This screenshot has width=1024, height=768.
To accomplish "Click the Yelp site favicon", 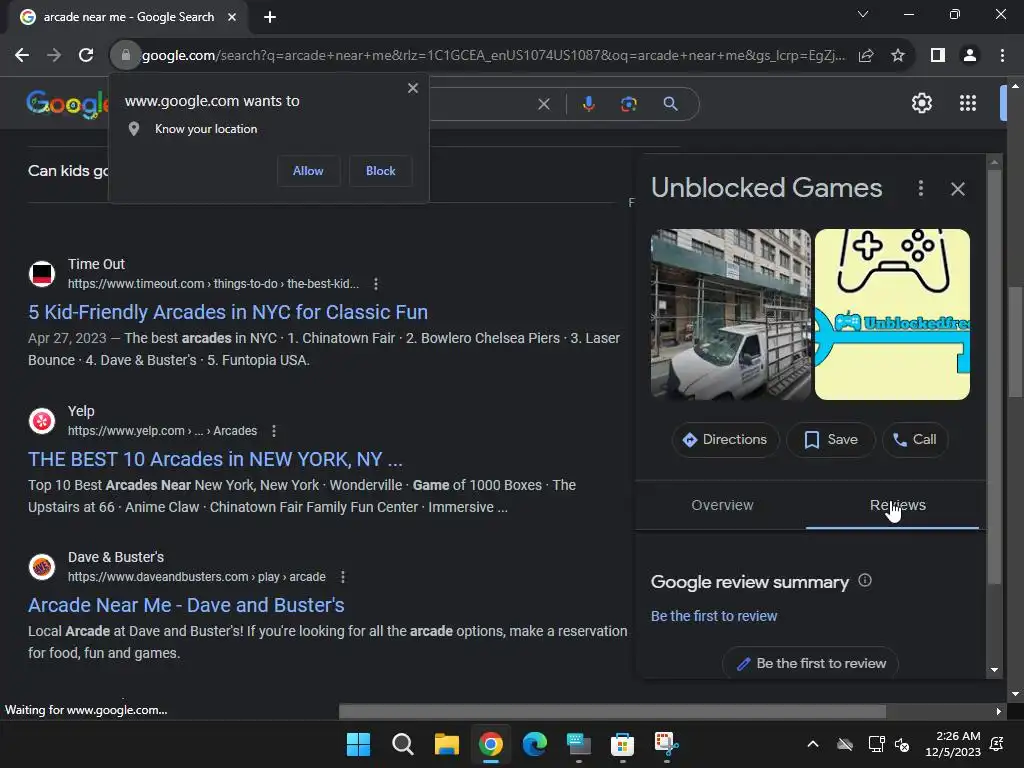I will pos(42,421).
